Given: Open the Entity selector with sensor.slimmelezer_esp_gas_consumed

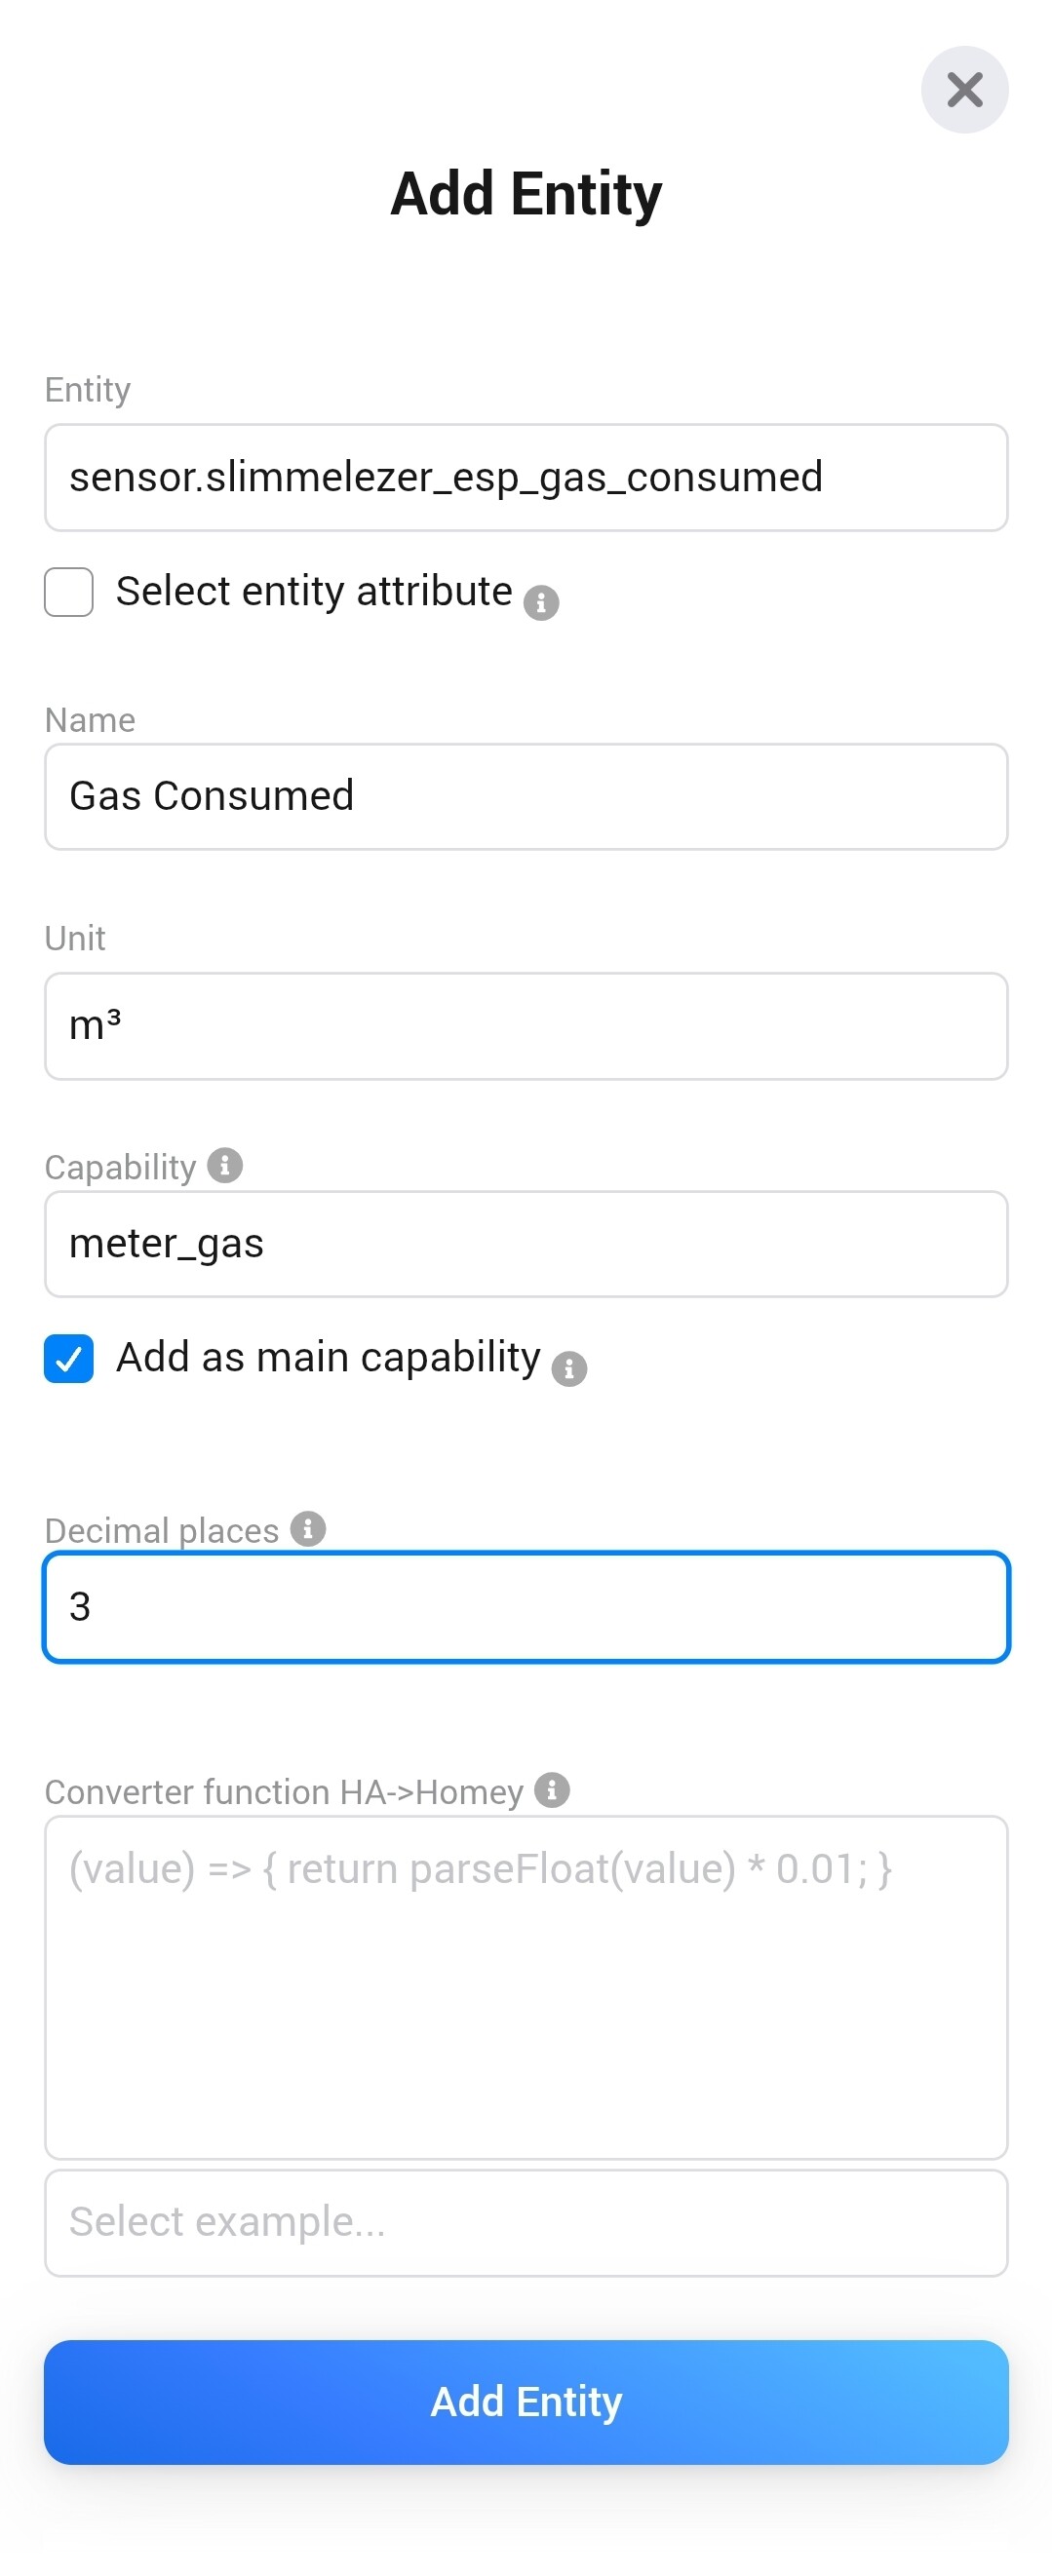Looking at the screenshot, I should [x=526, y=478].
